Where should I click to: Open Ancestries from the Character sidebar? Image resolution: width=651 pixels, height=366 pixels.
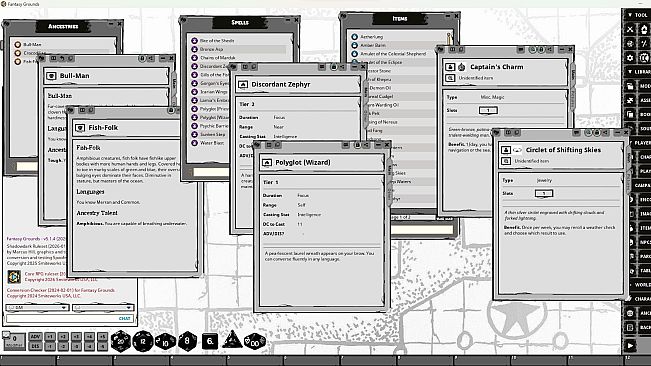(638, 313)
